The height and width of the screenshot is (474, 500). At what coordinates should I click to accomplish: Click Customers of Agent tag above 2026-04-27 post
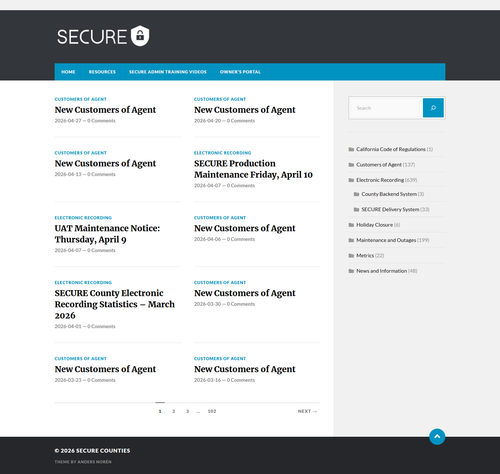click(x=81, y=99)
